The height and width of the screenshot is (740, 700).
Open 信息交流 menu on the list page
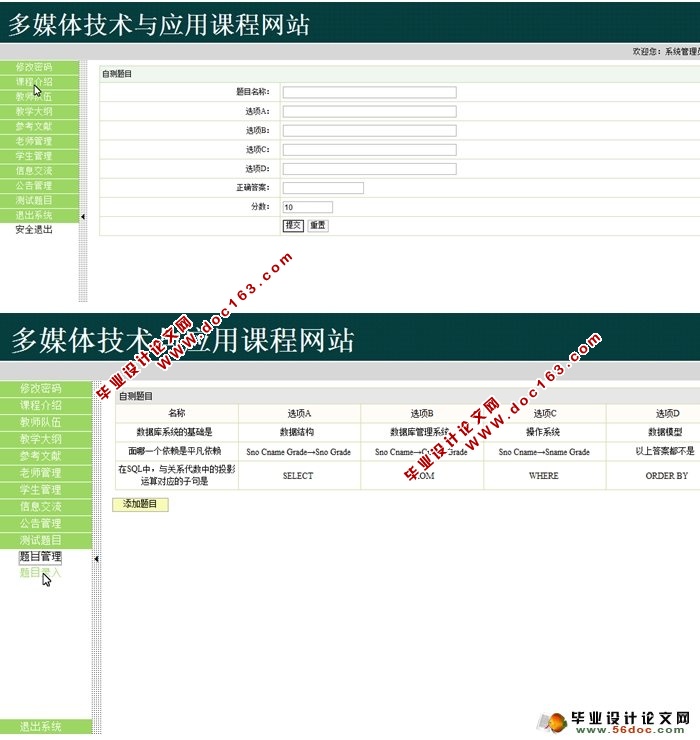pos(46,506)
